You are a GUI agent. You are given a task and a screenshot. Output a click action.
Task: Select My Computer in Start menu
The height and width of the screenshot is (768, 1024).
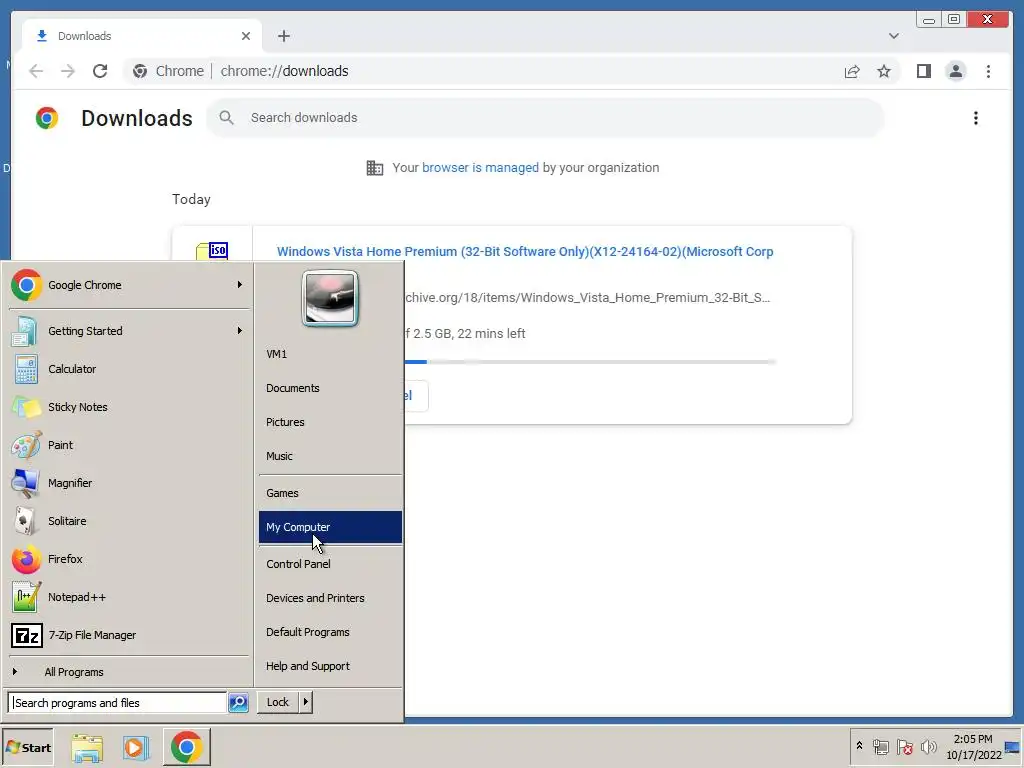coord(330,527)
